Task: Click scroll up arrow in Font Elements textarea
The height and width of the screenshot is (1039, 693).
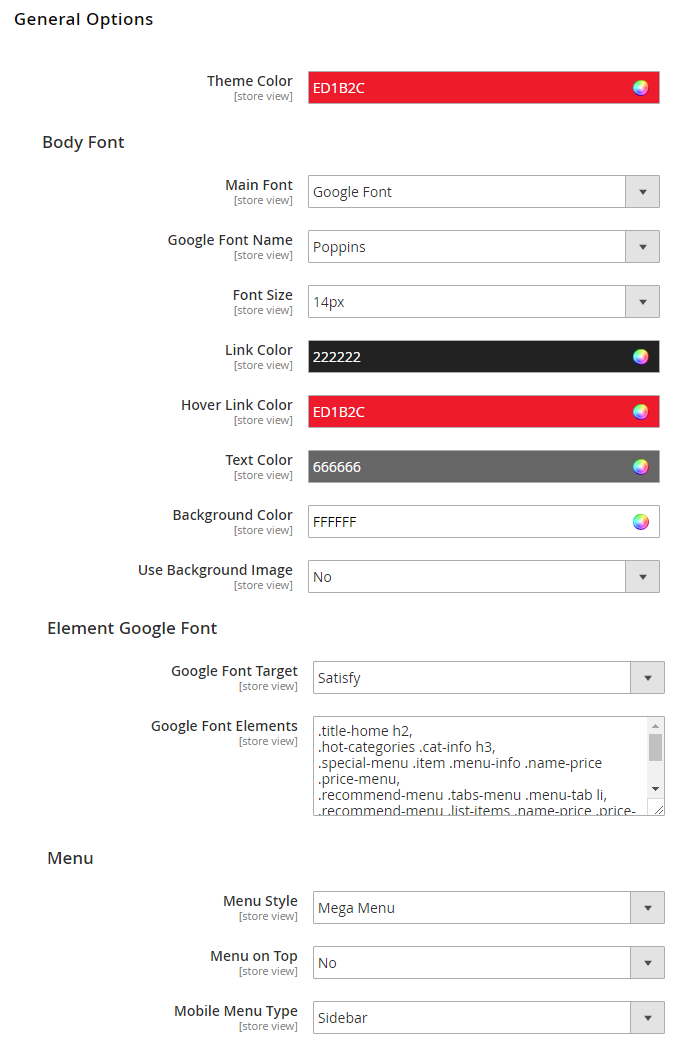Action: [656, 726]
